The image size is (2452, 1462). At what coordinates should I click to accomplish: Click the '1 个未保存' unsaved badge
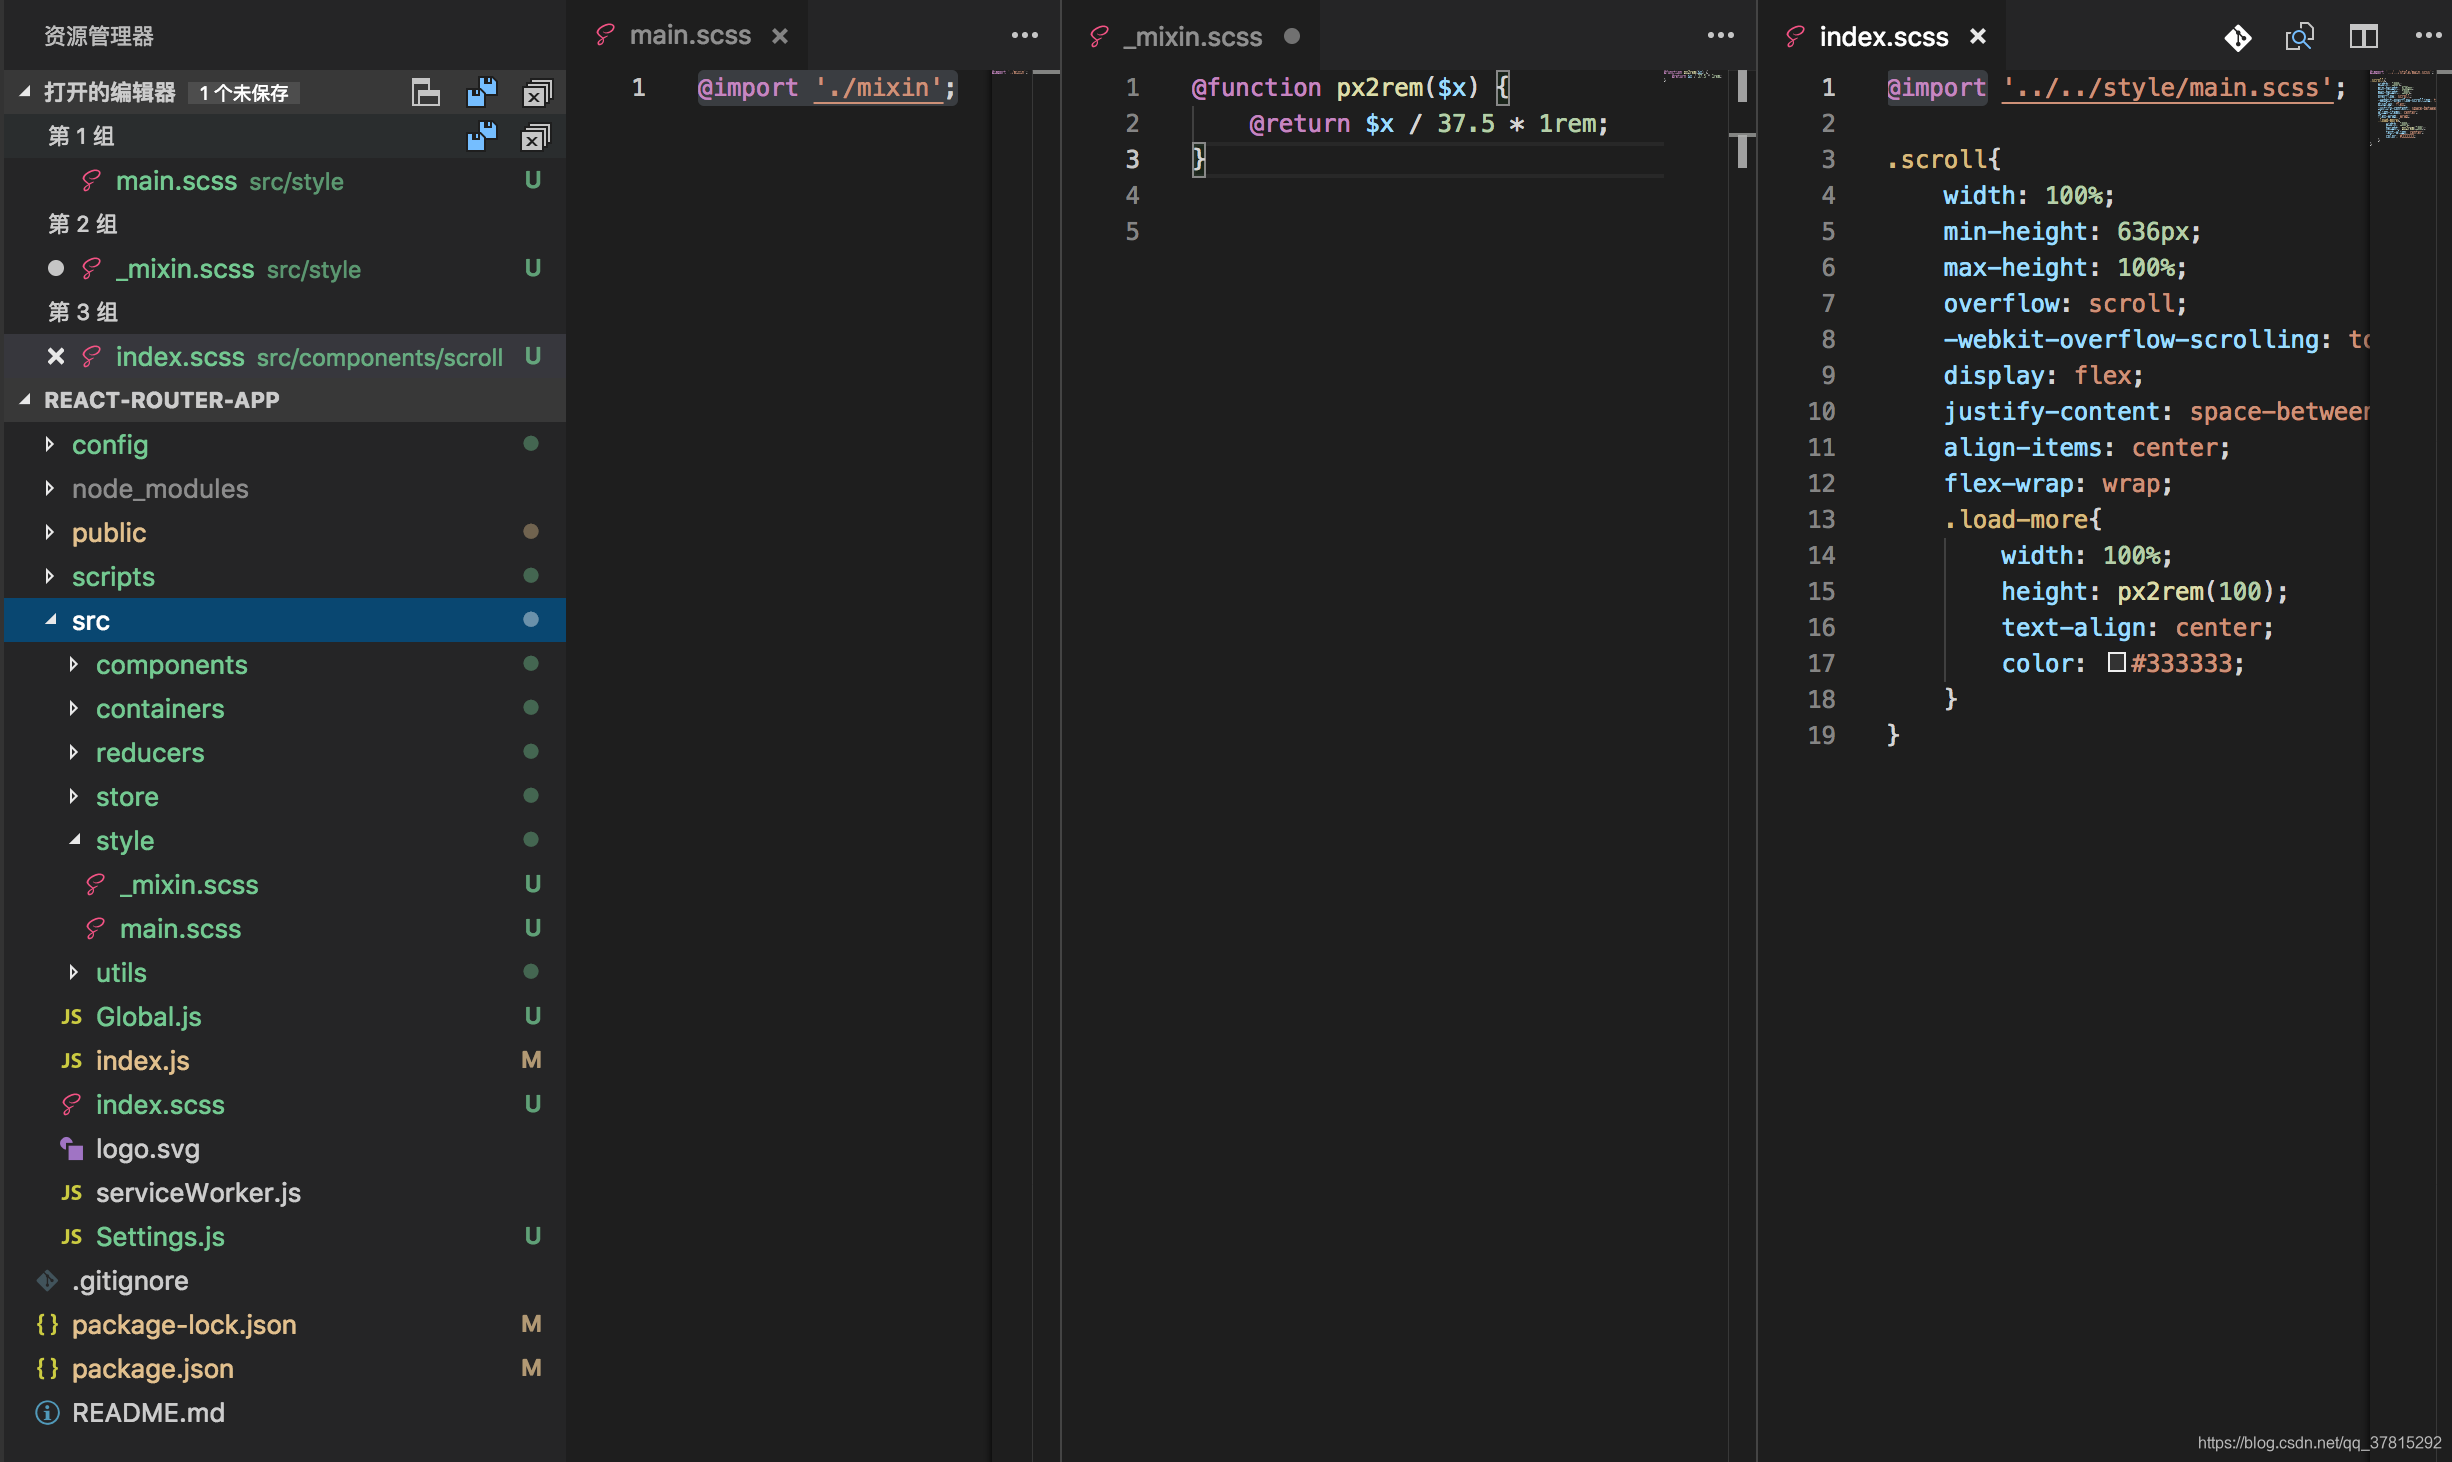(244, 93)
